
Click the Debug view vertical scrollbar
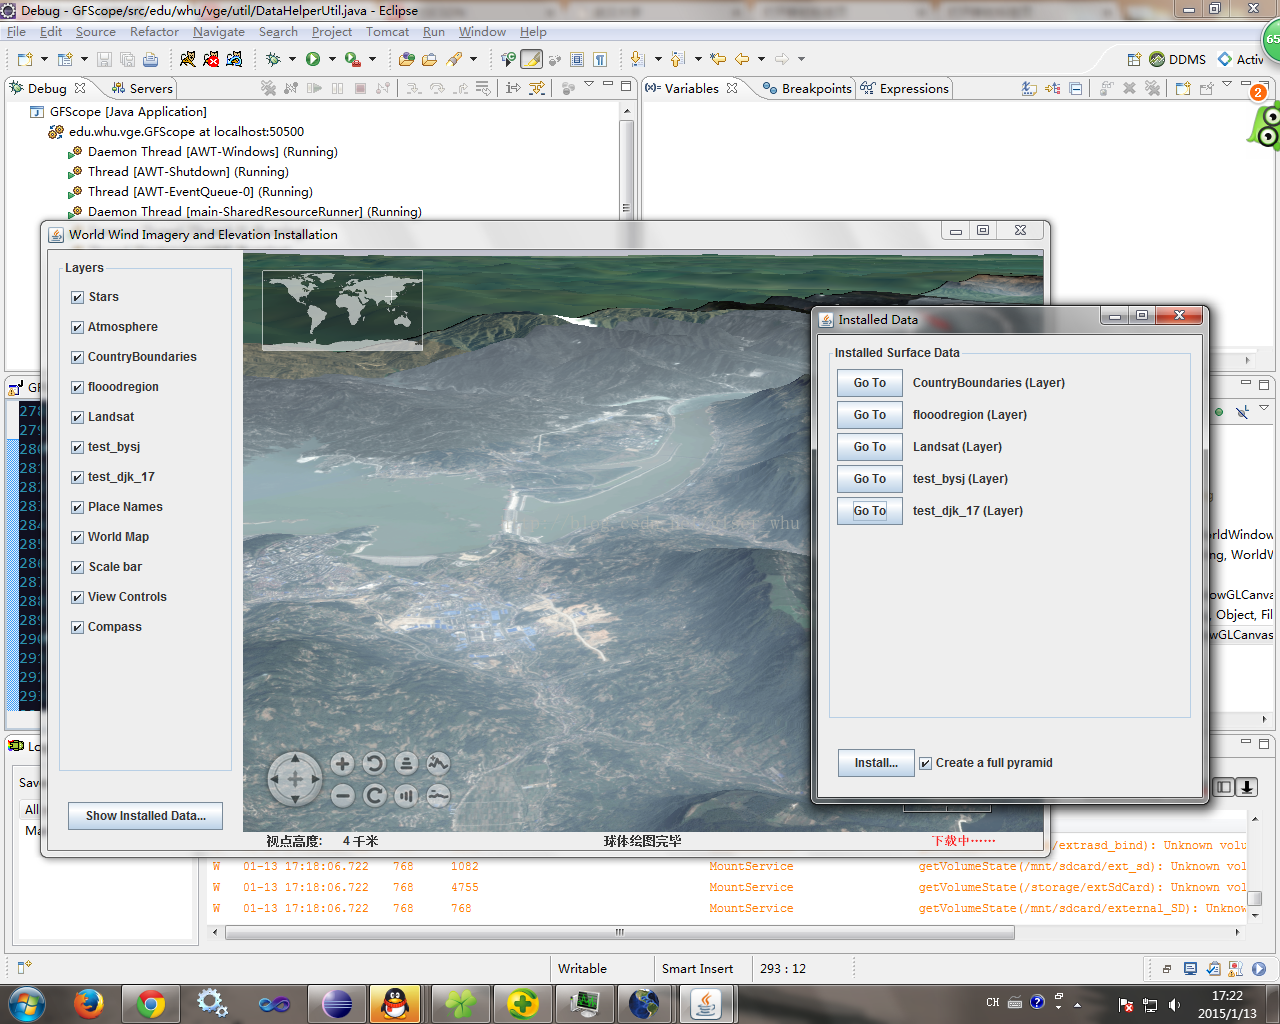click(627, 160)
